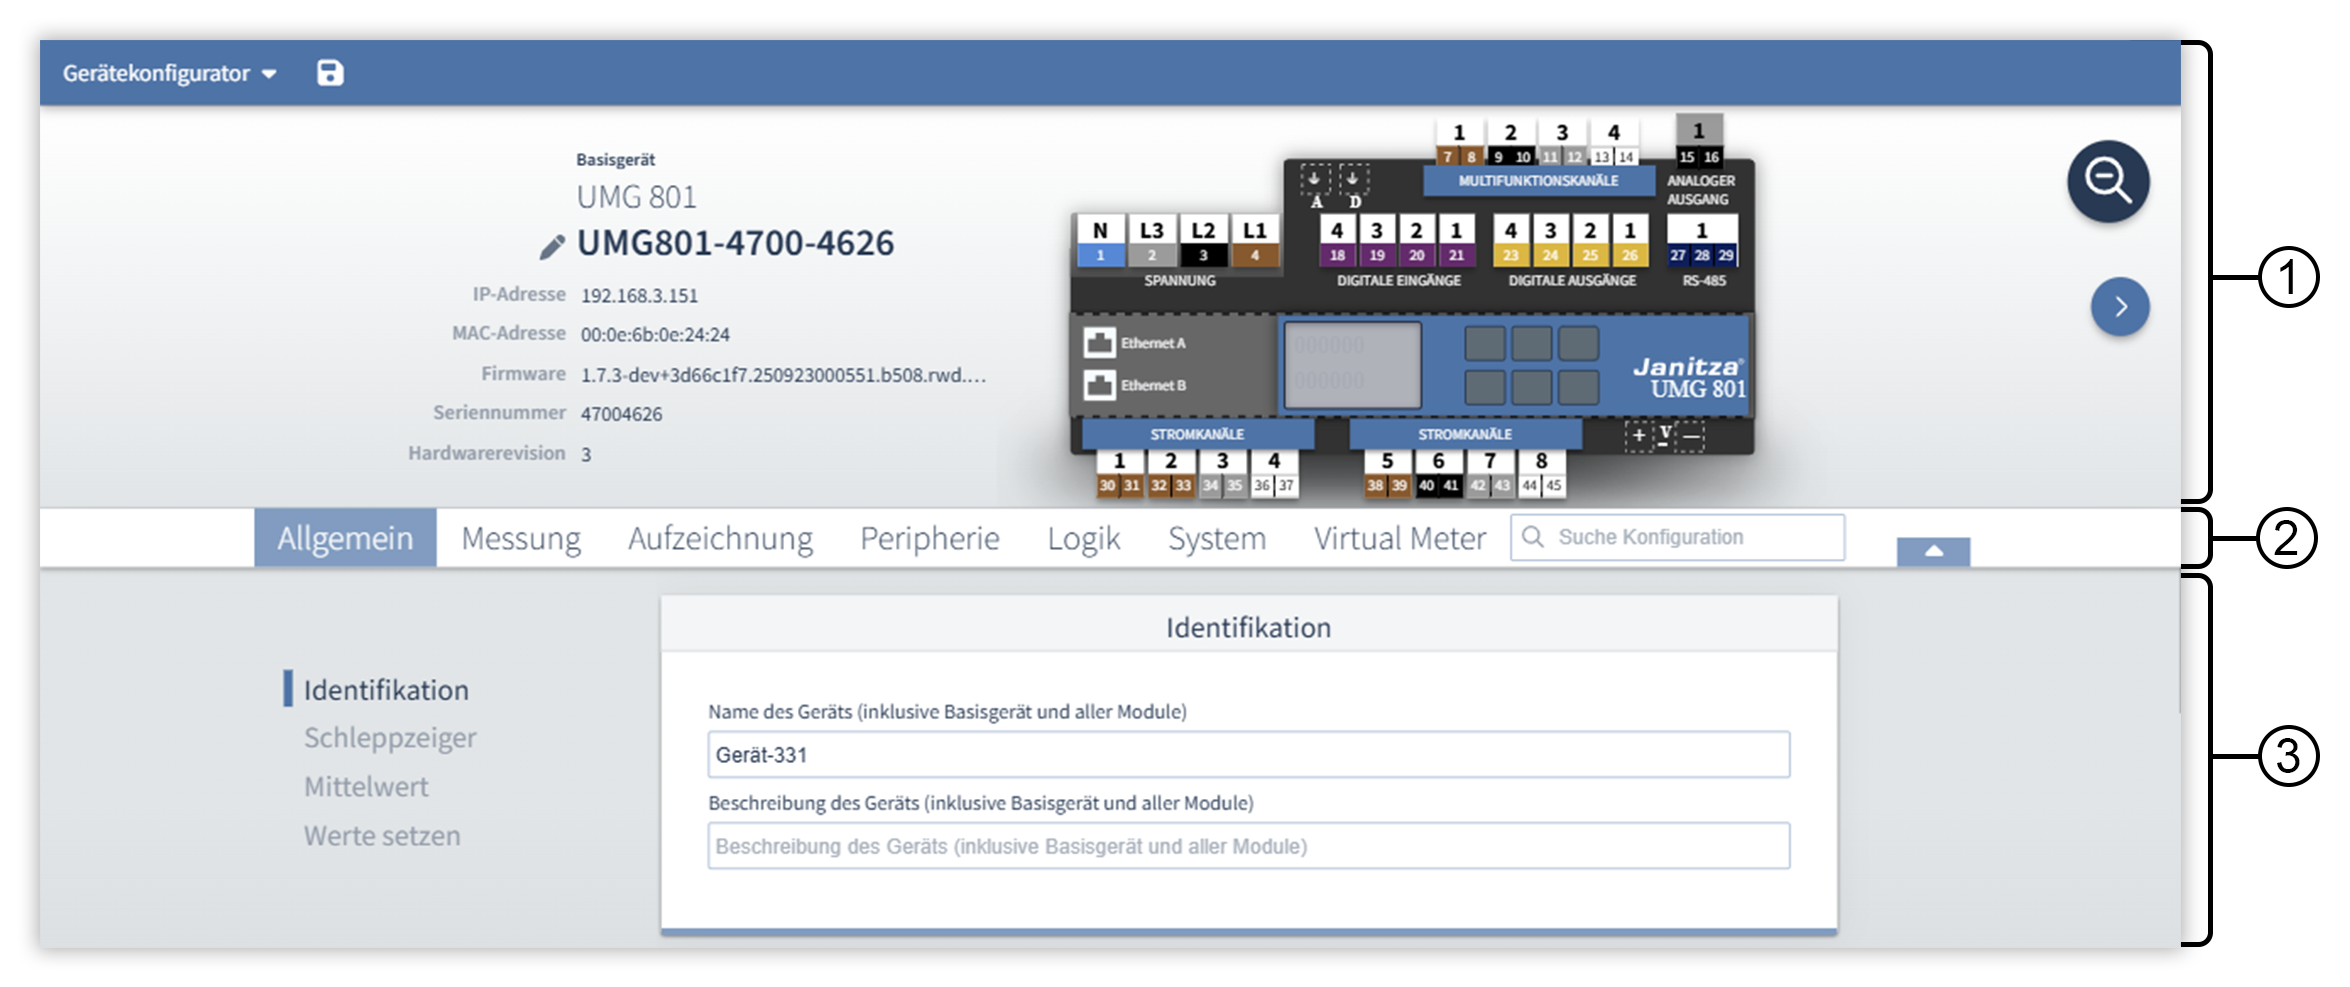Select Schleppzeiger in the side menu
Image resolution: width=2350 pixels, height=987 pixels.
pos(390,738)
